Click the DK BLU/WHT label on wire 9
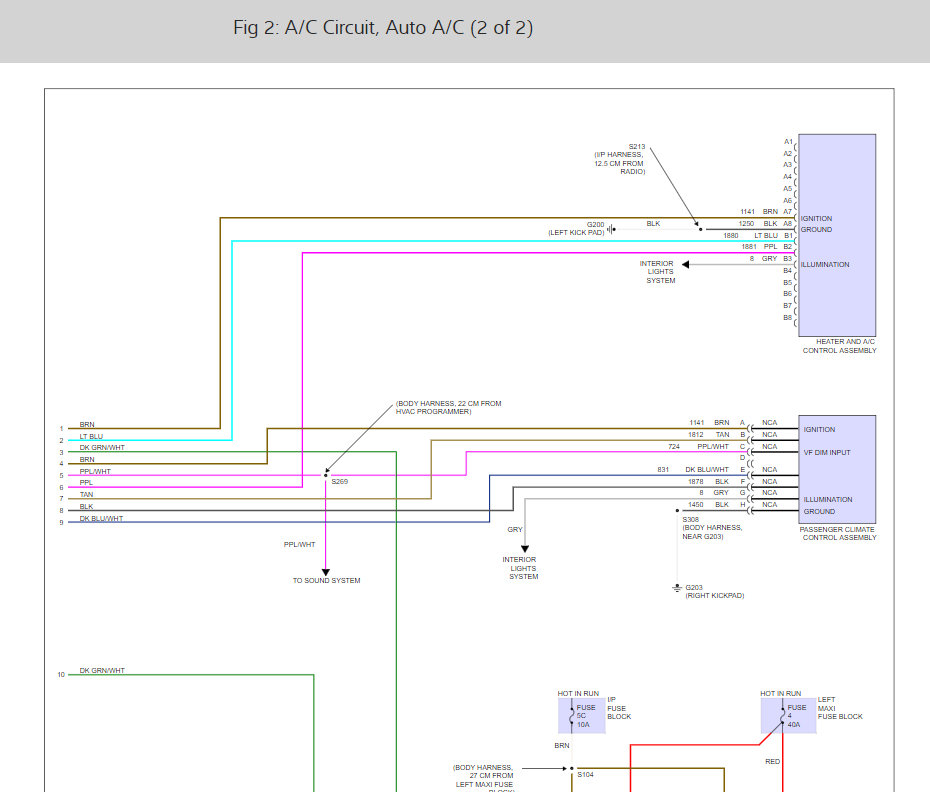This screenshot has width=930, height=805. [101, 518]
